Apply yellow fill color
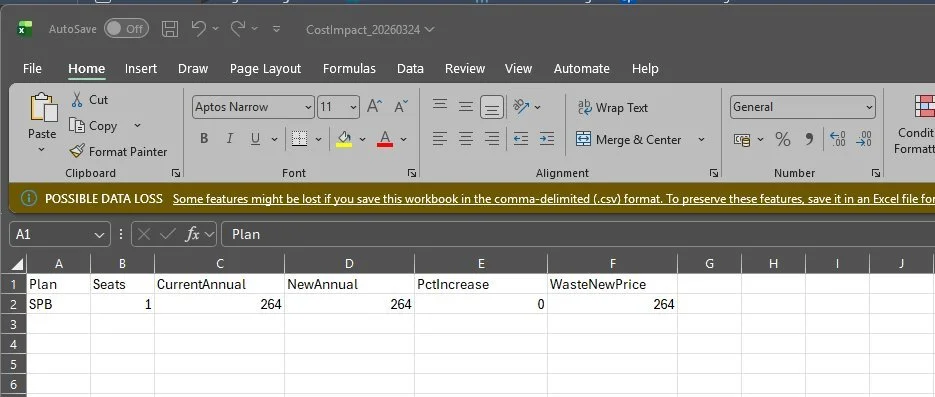This screenshot has height=397, width=935. [x=344, y=139]
